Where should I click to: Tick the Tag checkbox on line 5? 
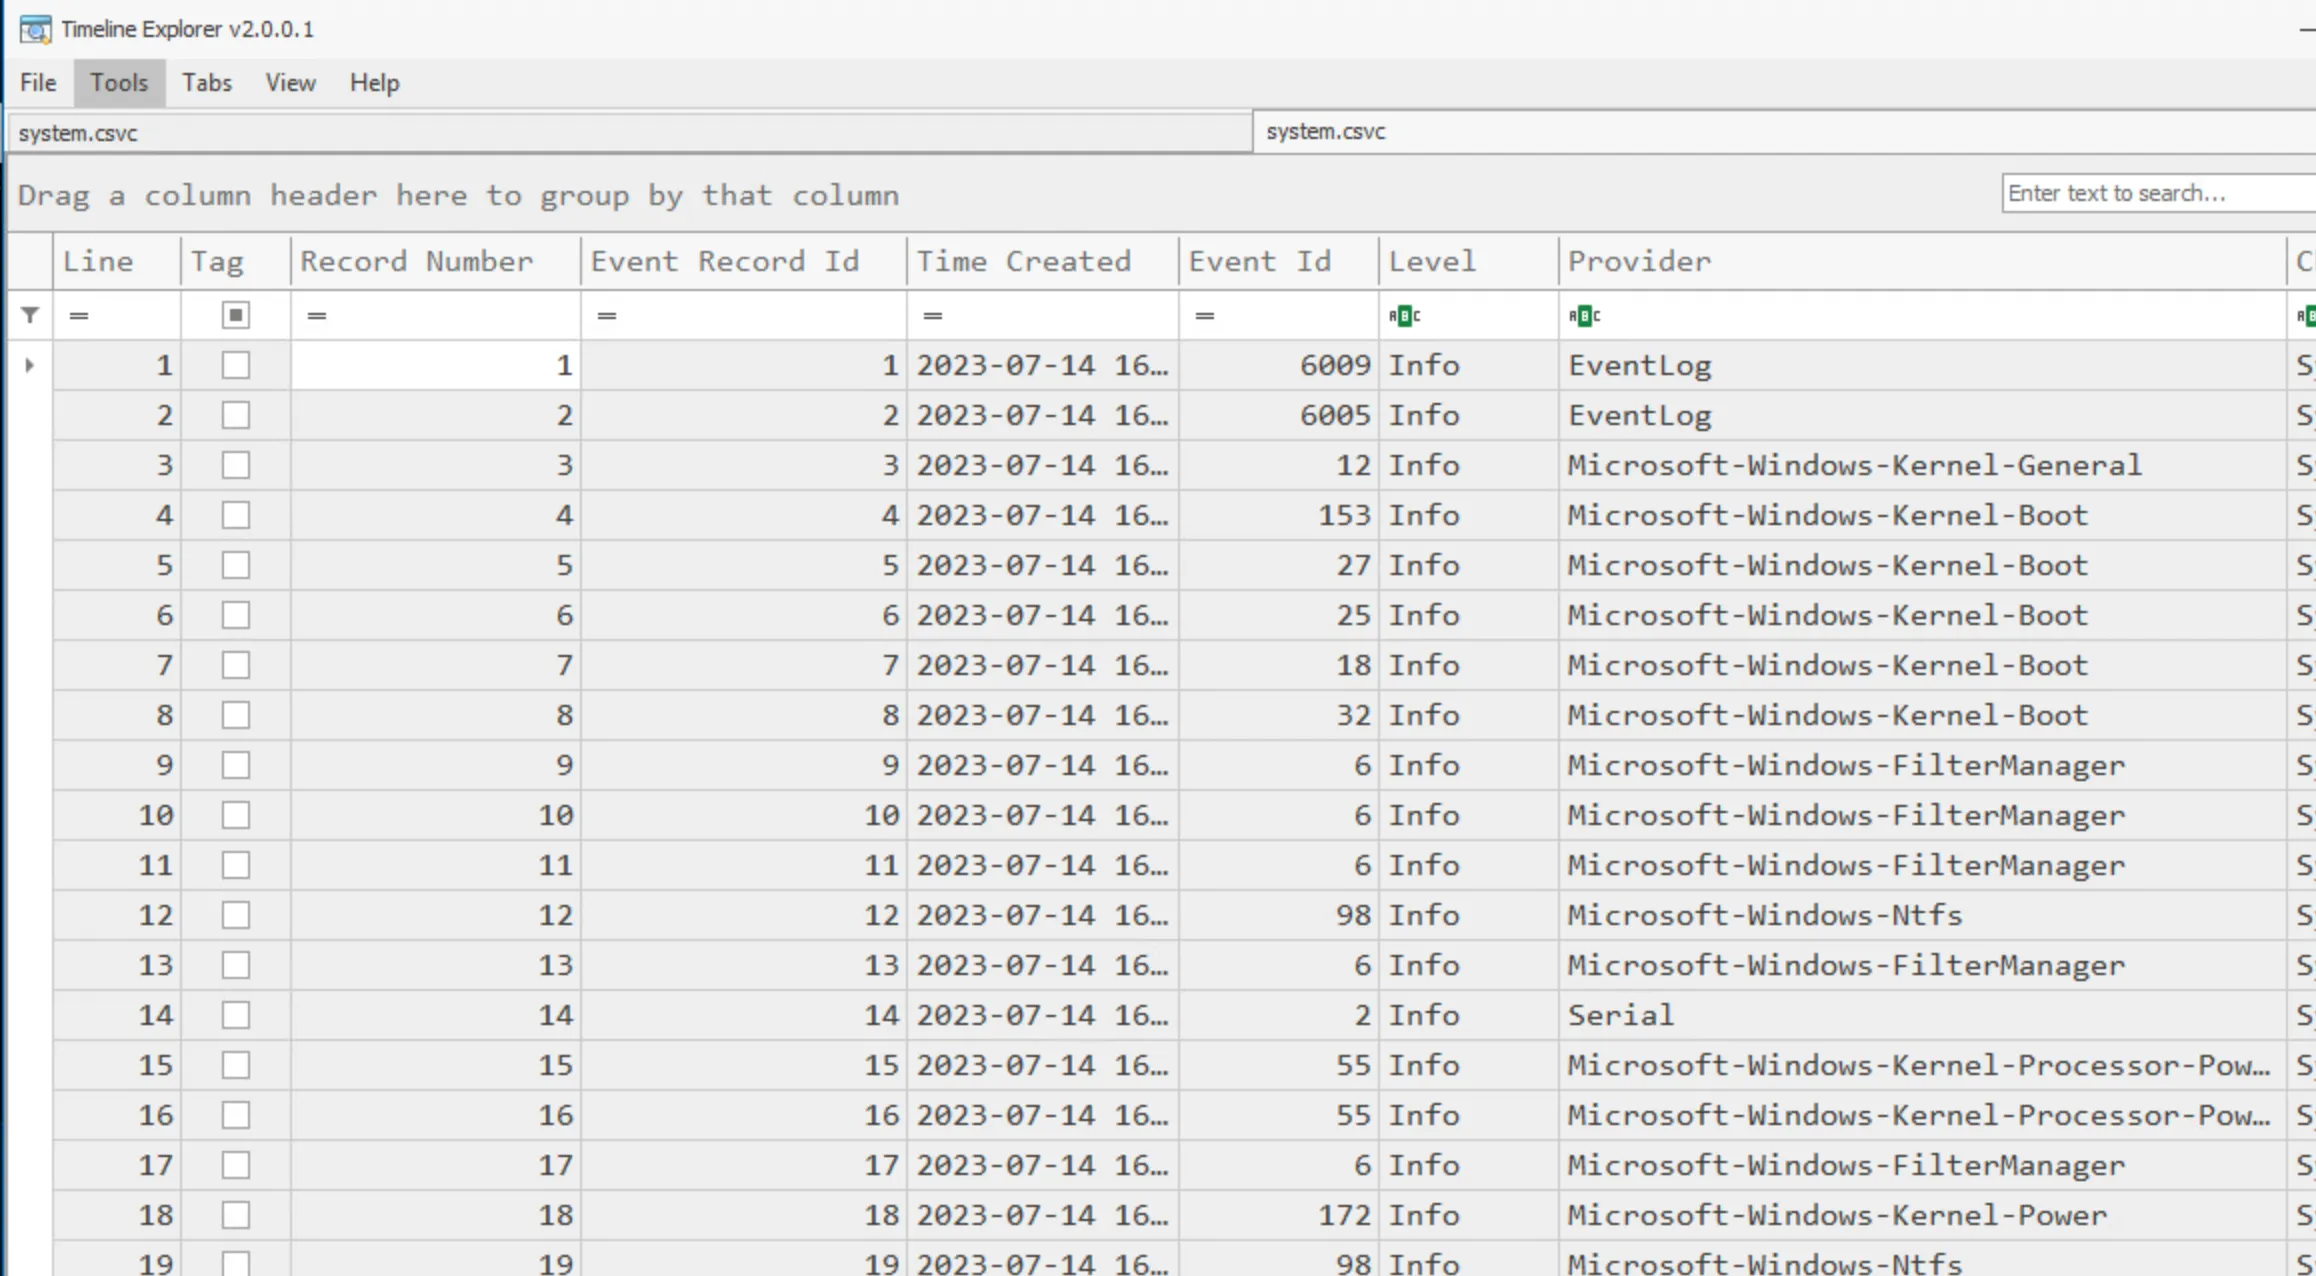click(x=236, y=565)
